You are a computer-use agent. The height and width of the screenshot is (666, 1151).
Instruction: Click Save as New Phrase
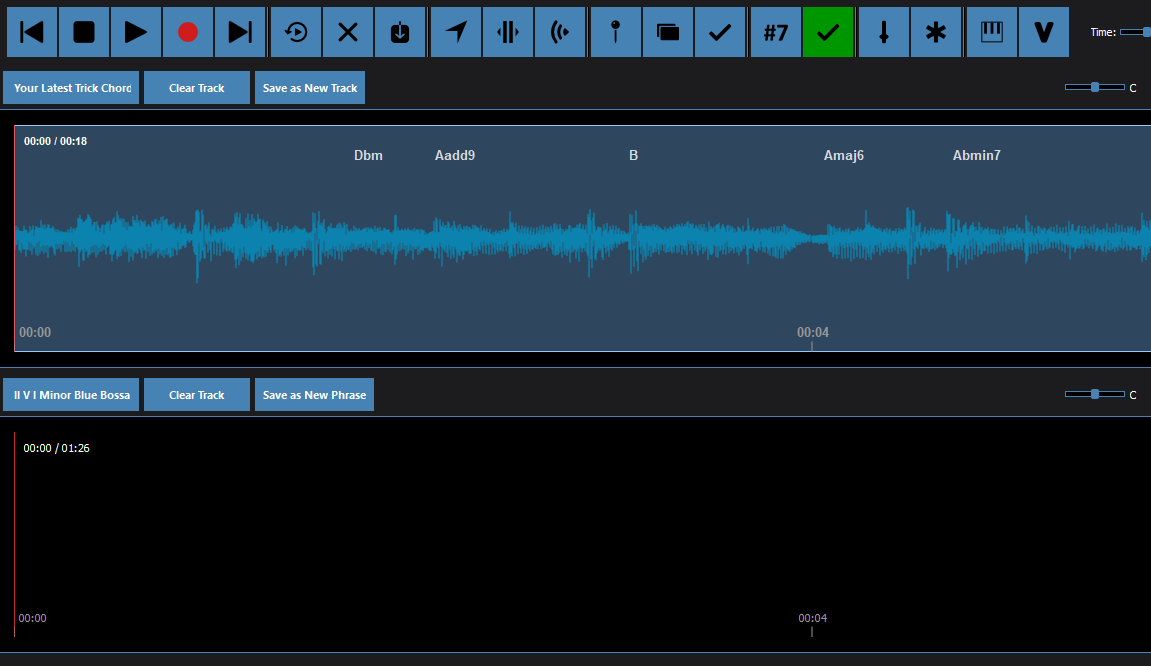click(314, 395)
